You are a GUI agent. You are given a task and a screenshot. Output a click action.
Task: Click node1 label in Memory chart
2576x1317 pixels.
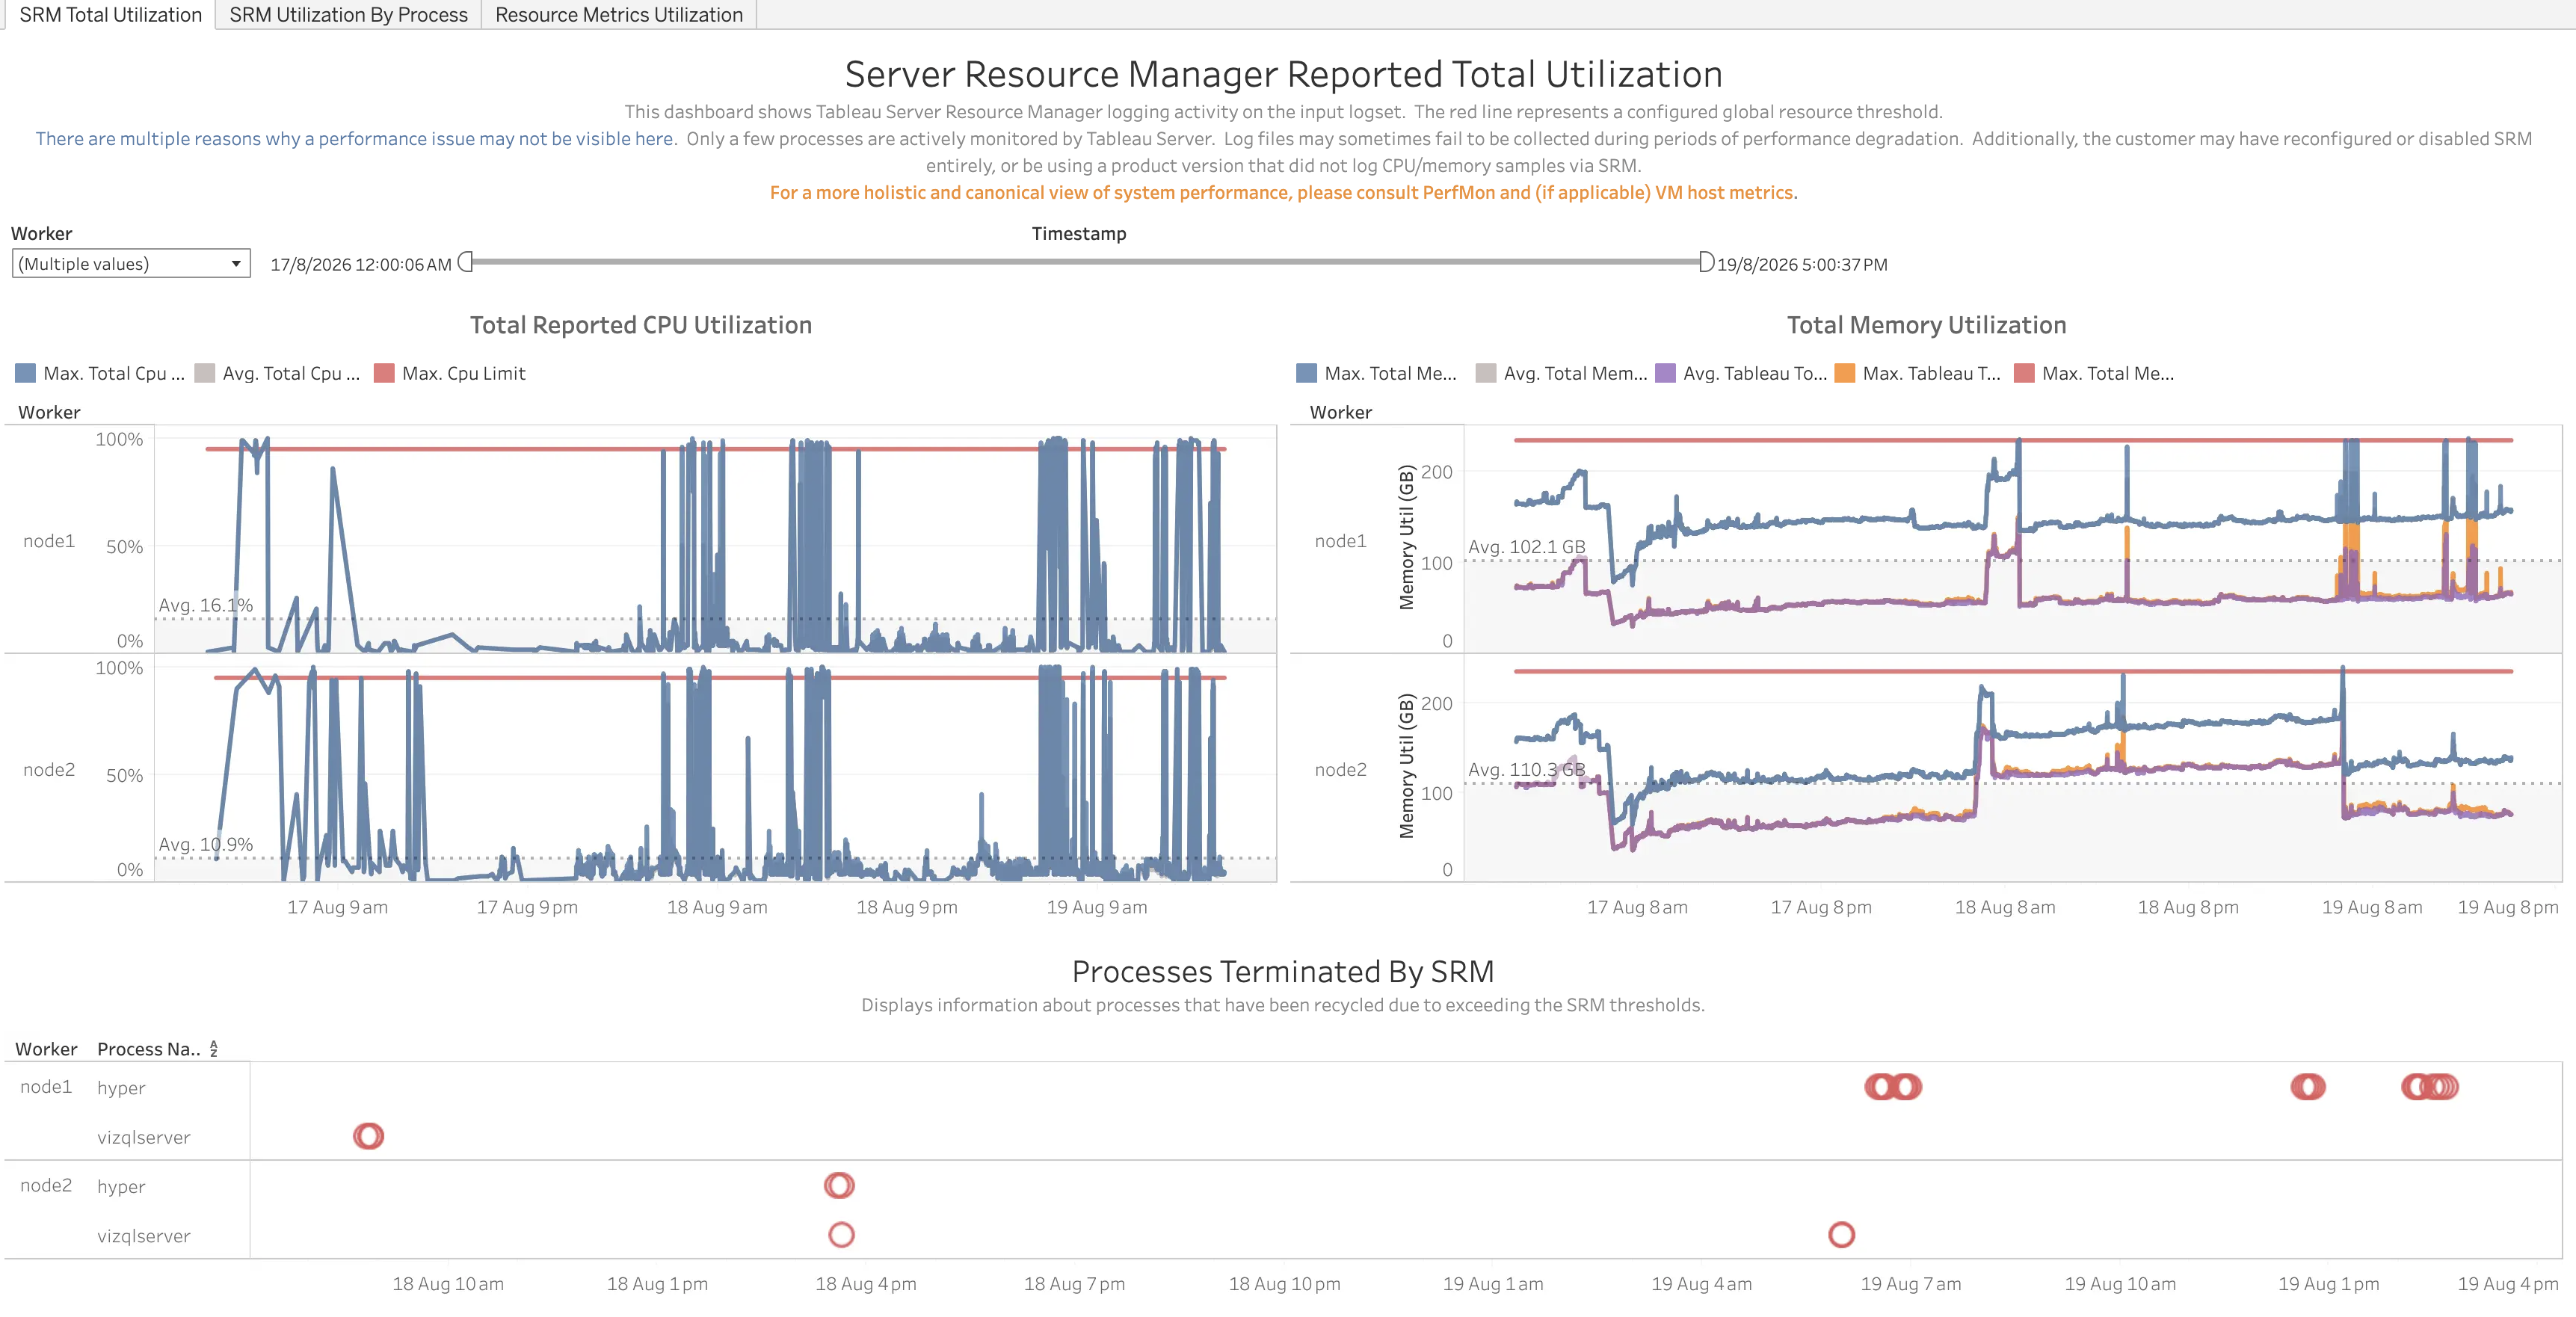coord(1340,541)
